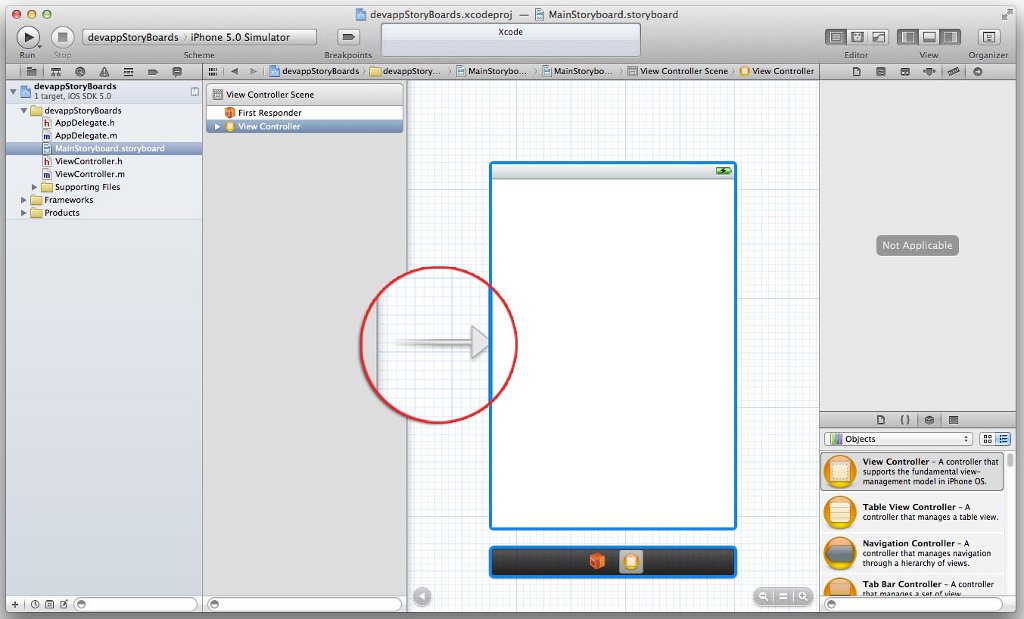Switch to the Assistant editor

[857, 37]
